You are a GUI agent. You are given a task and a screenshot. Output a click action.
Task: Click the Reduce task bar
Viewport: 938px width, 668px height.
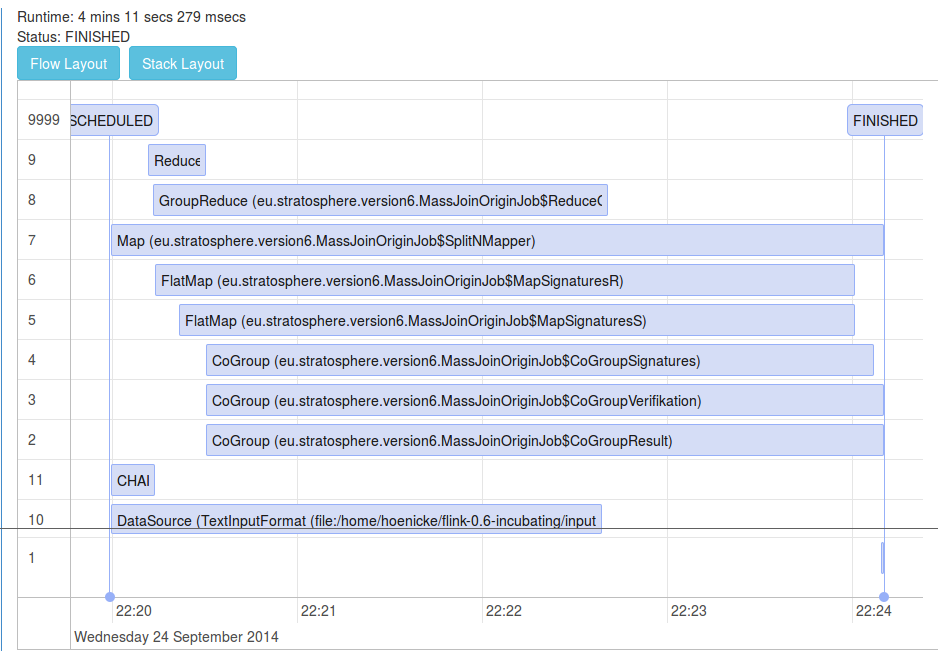[x=177, y=161]
